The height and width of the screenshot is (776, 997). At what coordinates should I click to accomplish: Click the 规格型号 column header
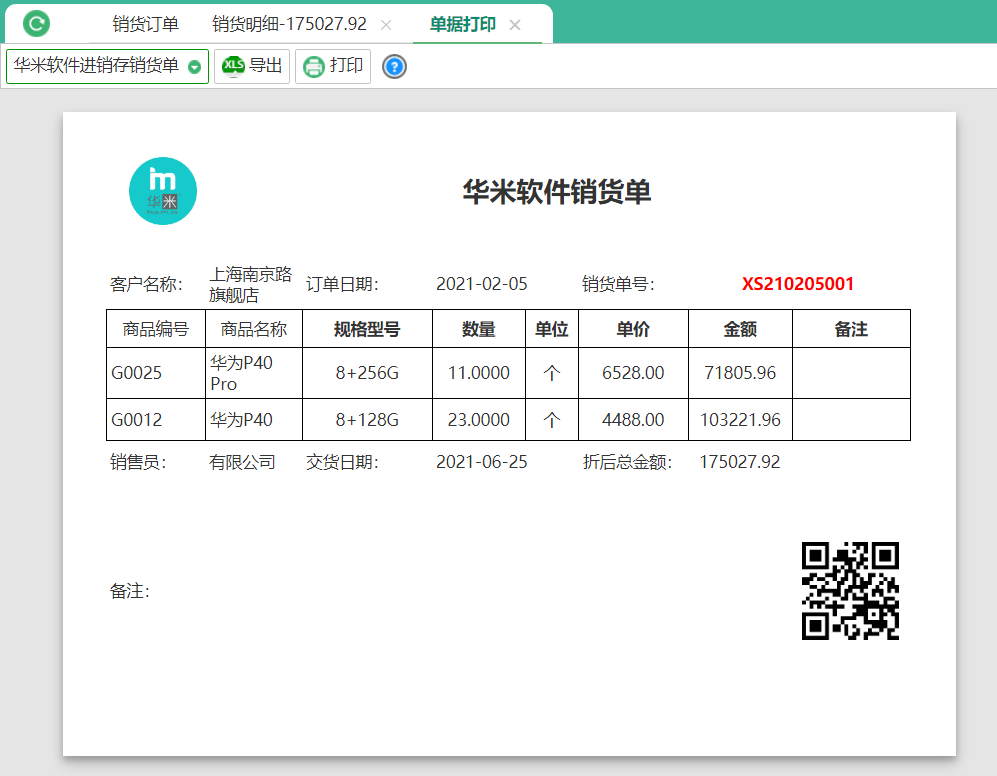[x=367, y=329]
